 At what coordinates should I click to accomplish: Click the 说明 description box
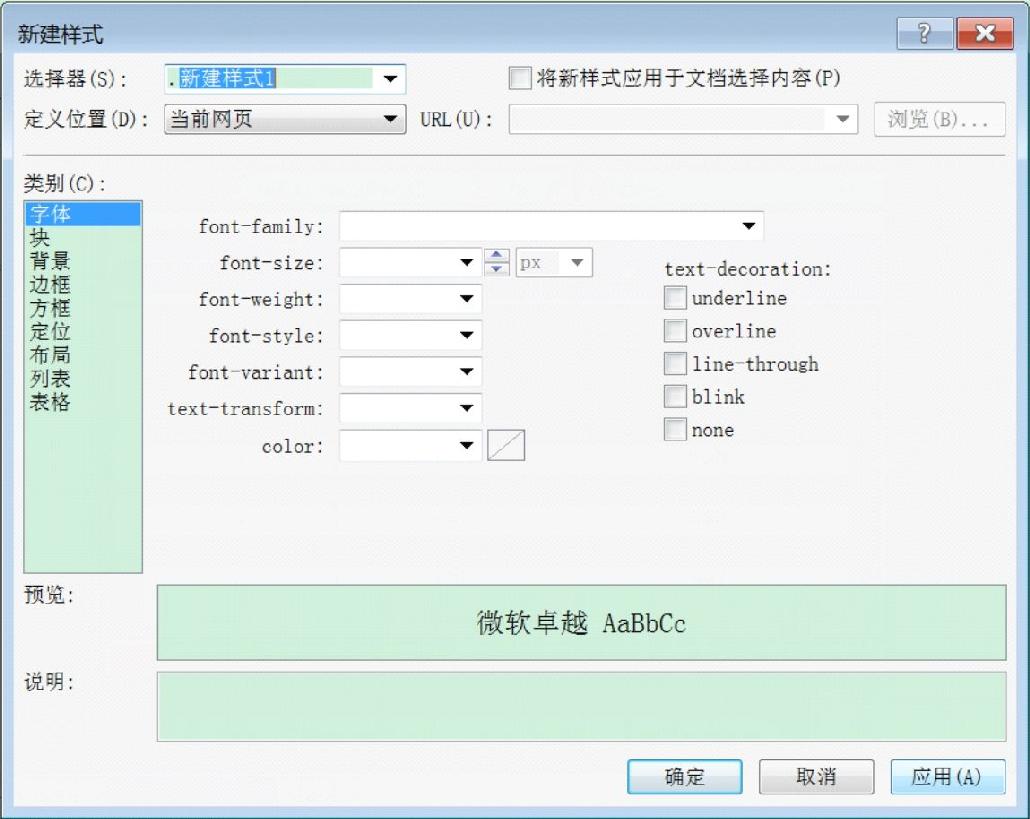(x=581, y=707)
